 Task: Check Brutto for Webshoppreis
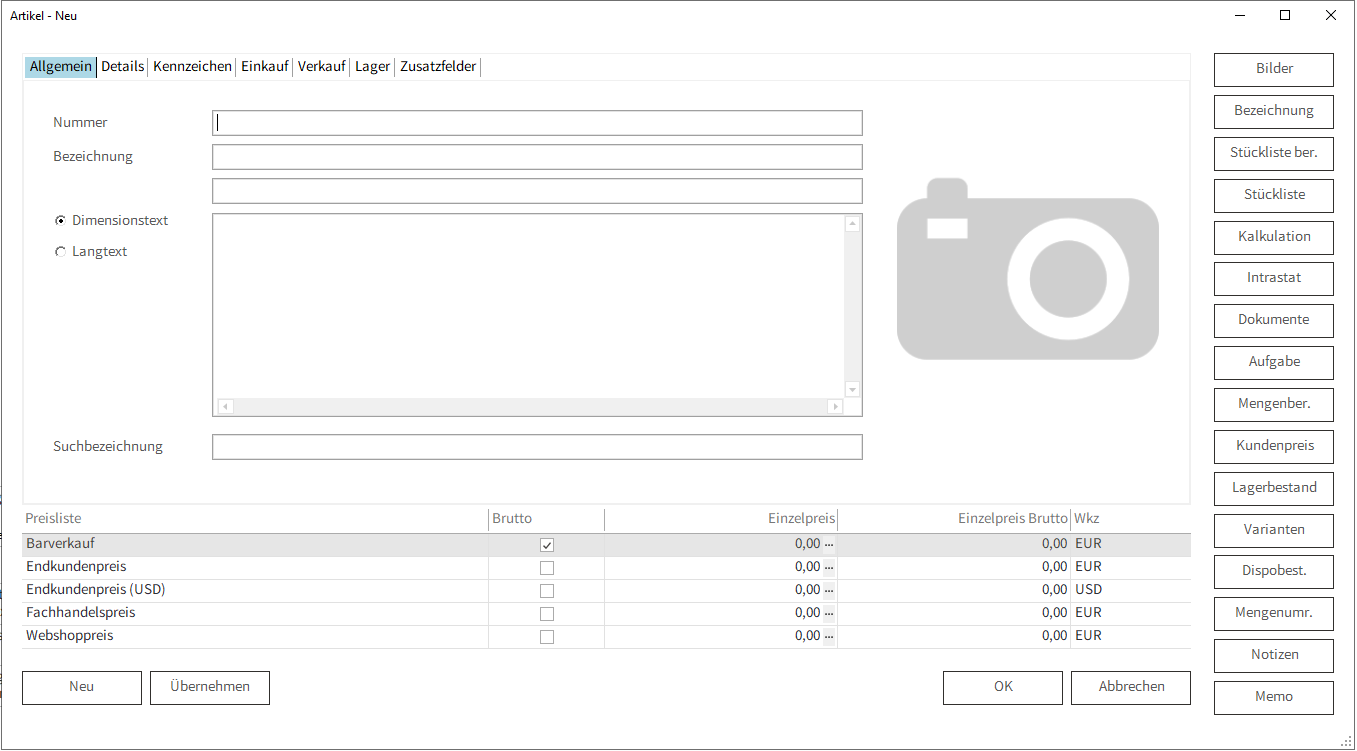click(x=547, y=637)
